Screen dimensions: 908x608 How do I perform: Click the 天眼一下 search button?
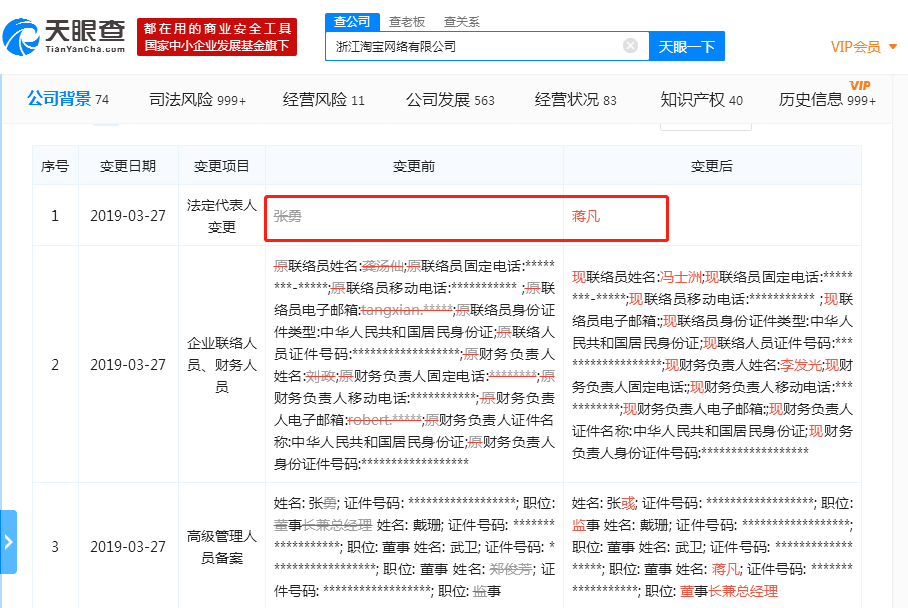(x=687, y=46)
